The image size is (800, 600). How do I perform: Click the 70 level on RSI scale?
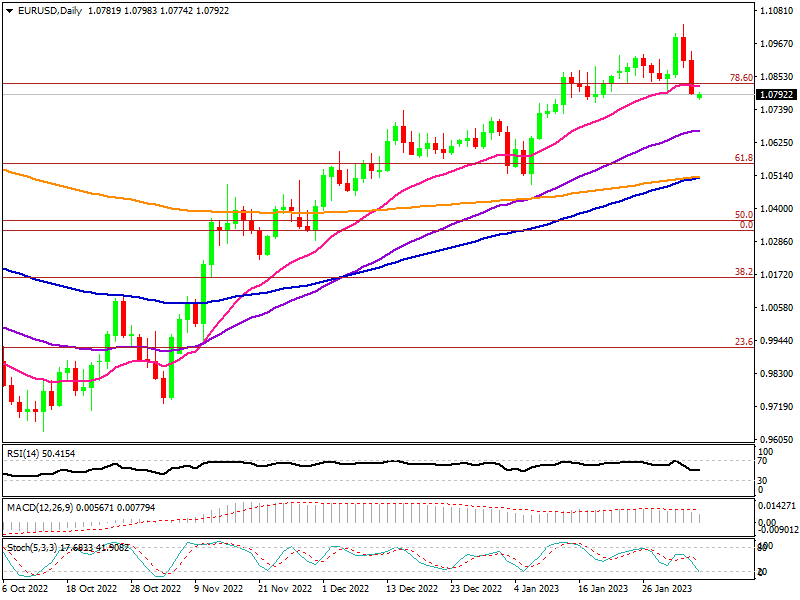pyautogui.click(x=762, y=462)
